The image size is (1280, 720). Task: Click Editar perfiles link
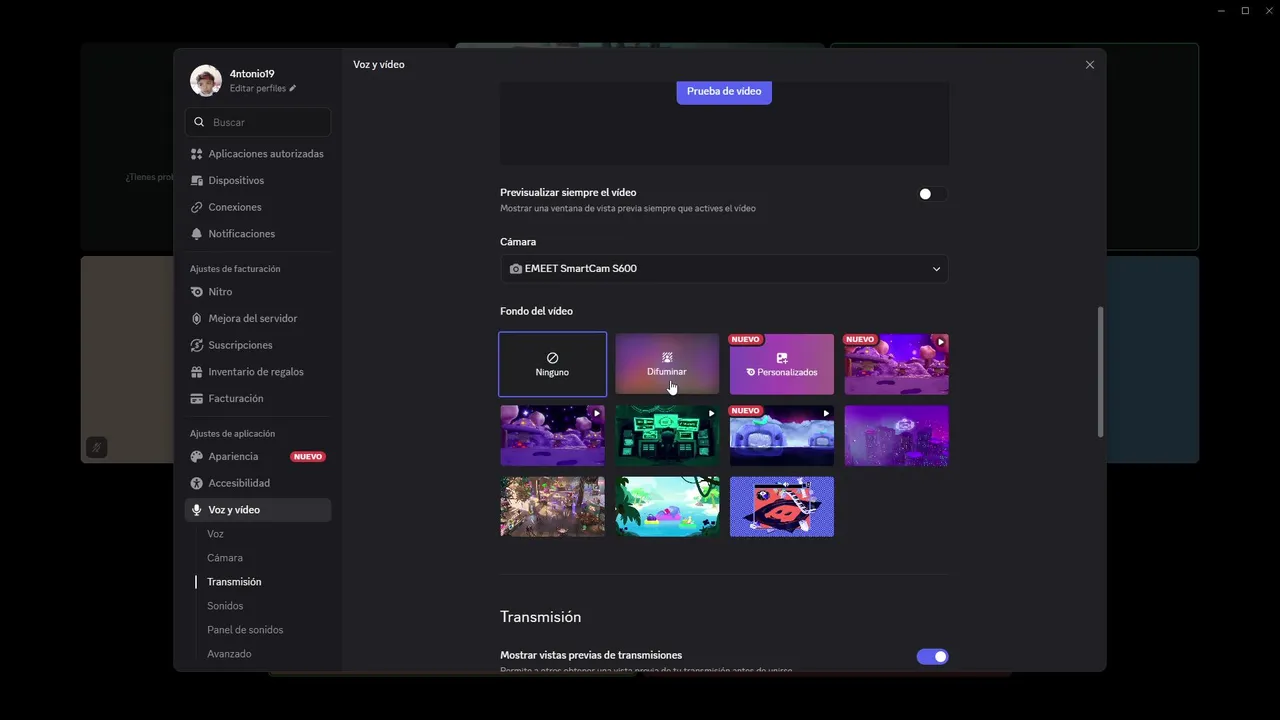point(258,88)
